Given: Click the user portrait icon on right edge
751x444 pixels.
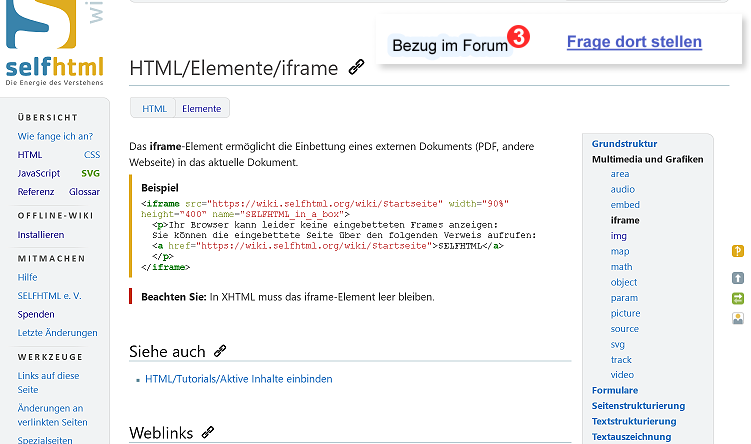Looking at the screenshot, I should point(738,319).
